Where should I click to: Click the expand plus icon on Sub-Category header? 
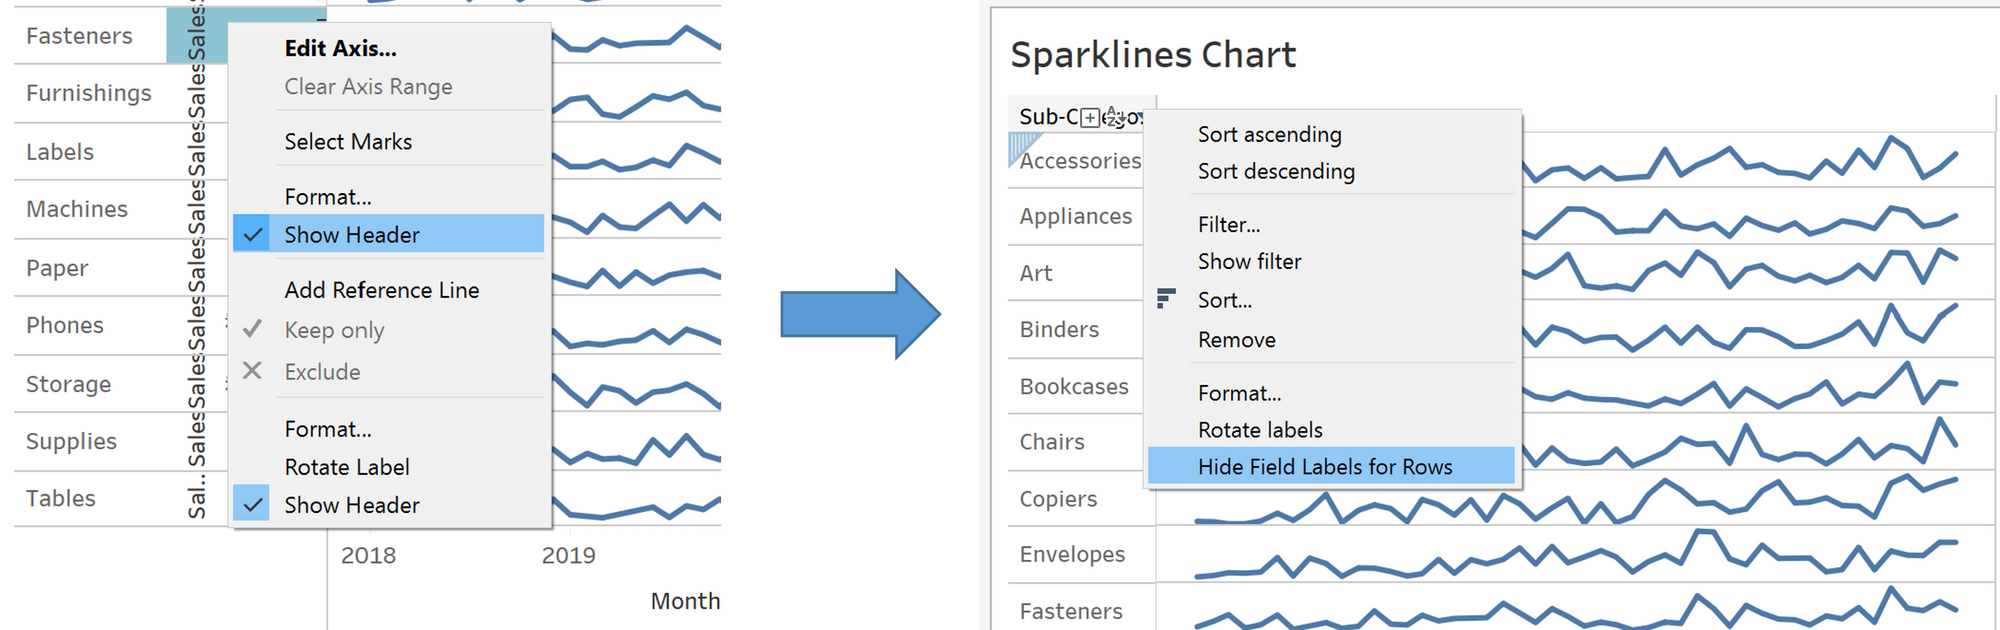(1090, 117)
